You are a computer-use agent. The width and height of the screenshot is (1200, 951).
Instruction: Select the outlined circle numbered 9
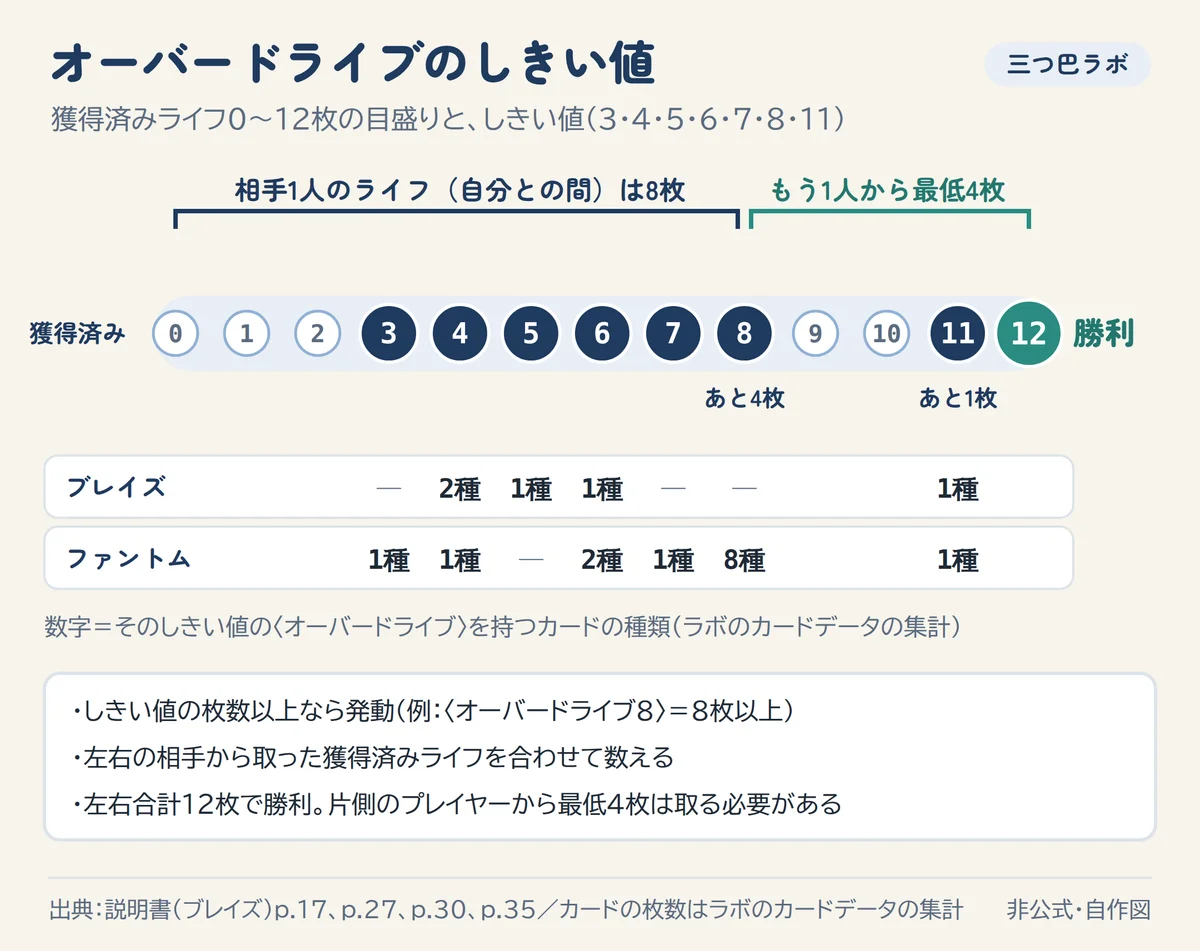coord(815,334)
